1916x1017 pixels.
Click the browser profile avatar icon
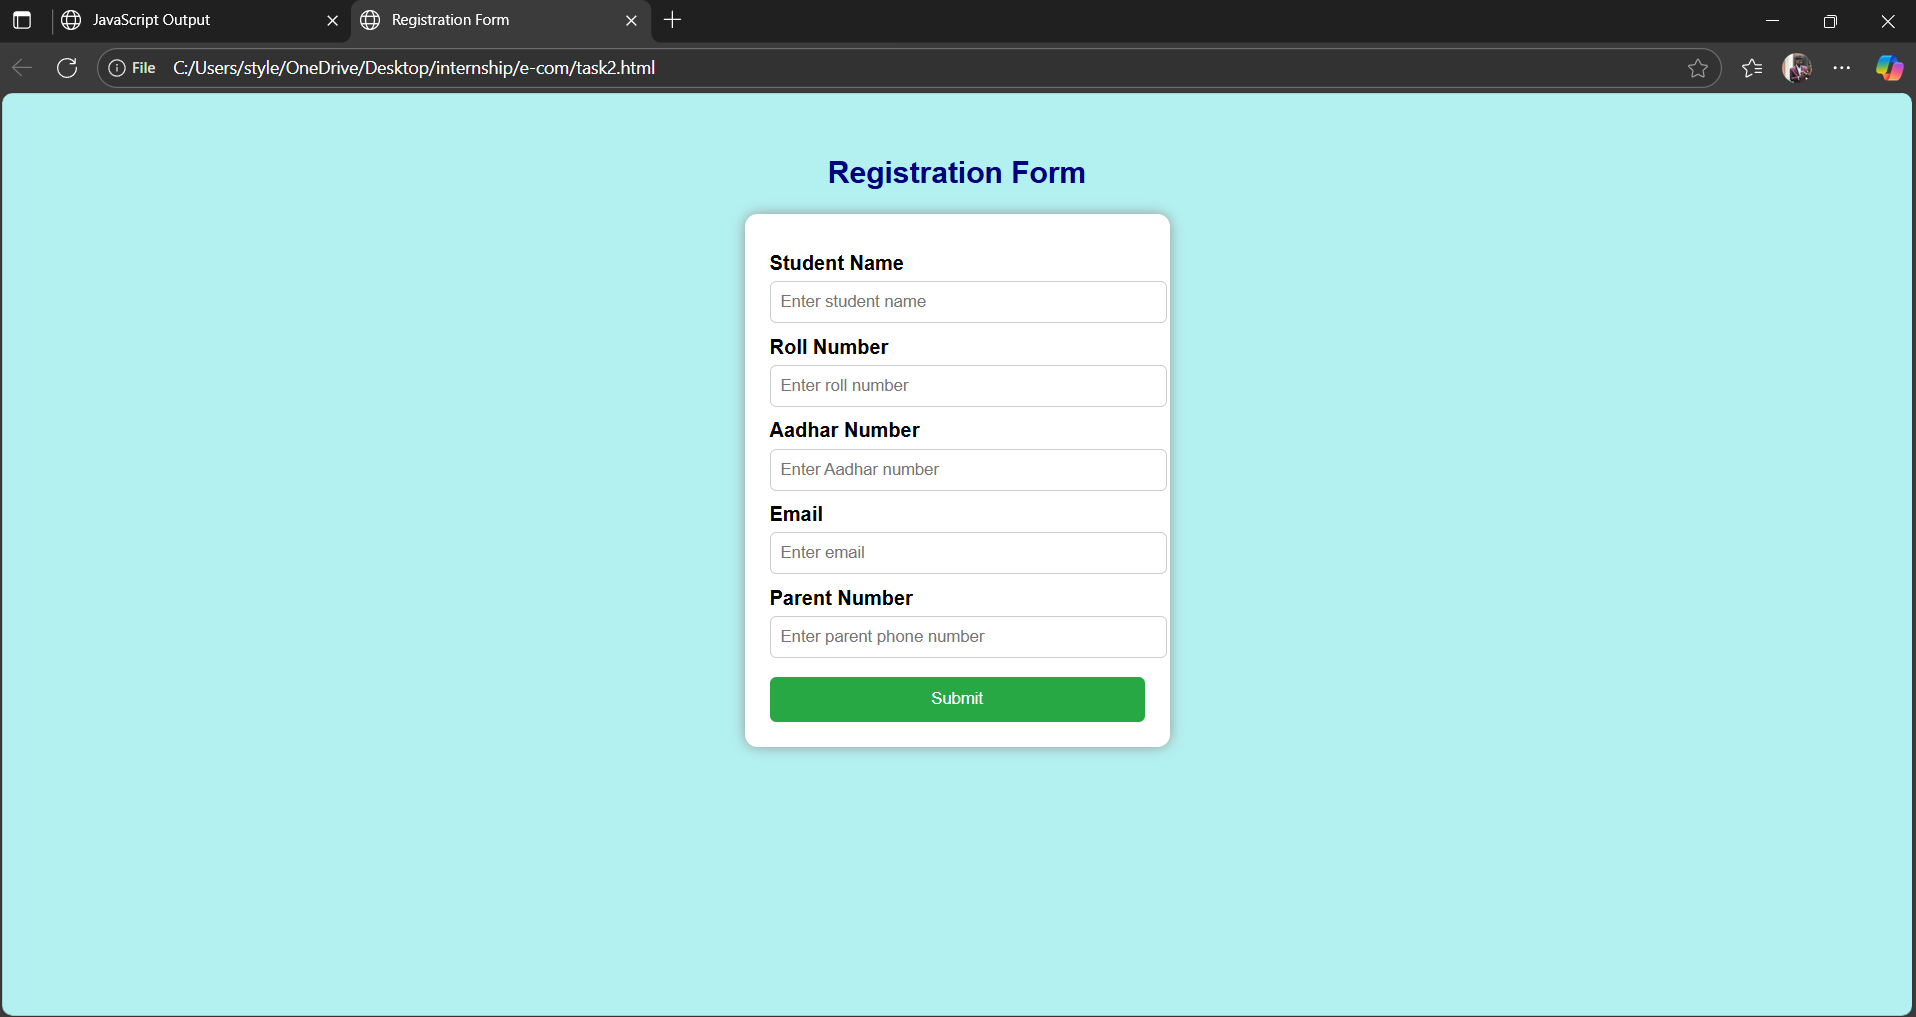pyautogui.click(x=1797, y=67)
